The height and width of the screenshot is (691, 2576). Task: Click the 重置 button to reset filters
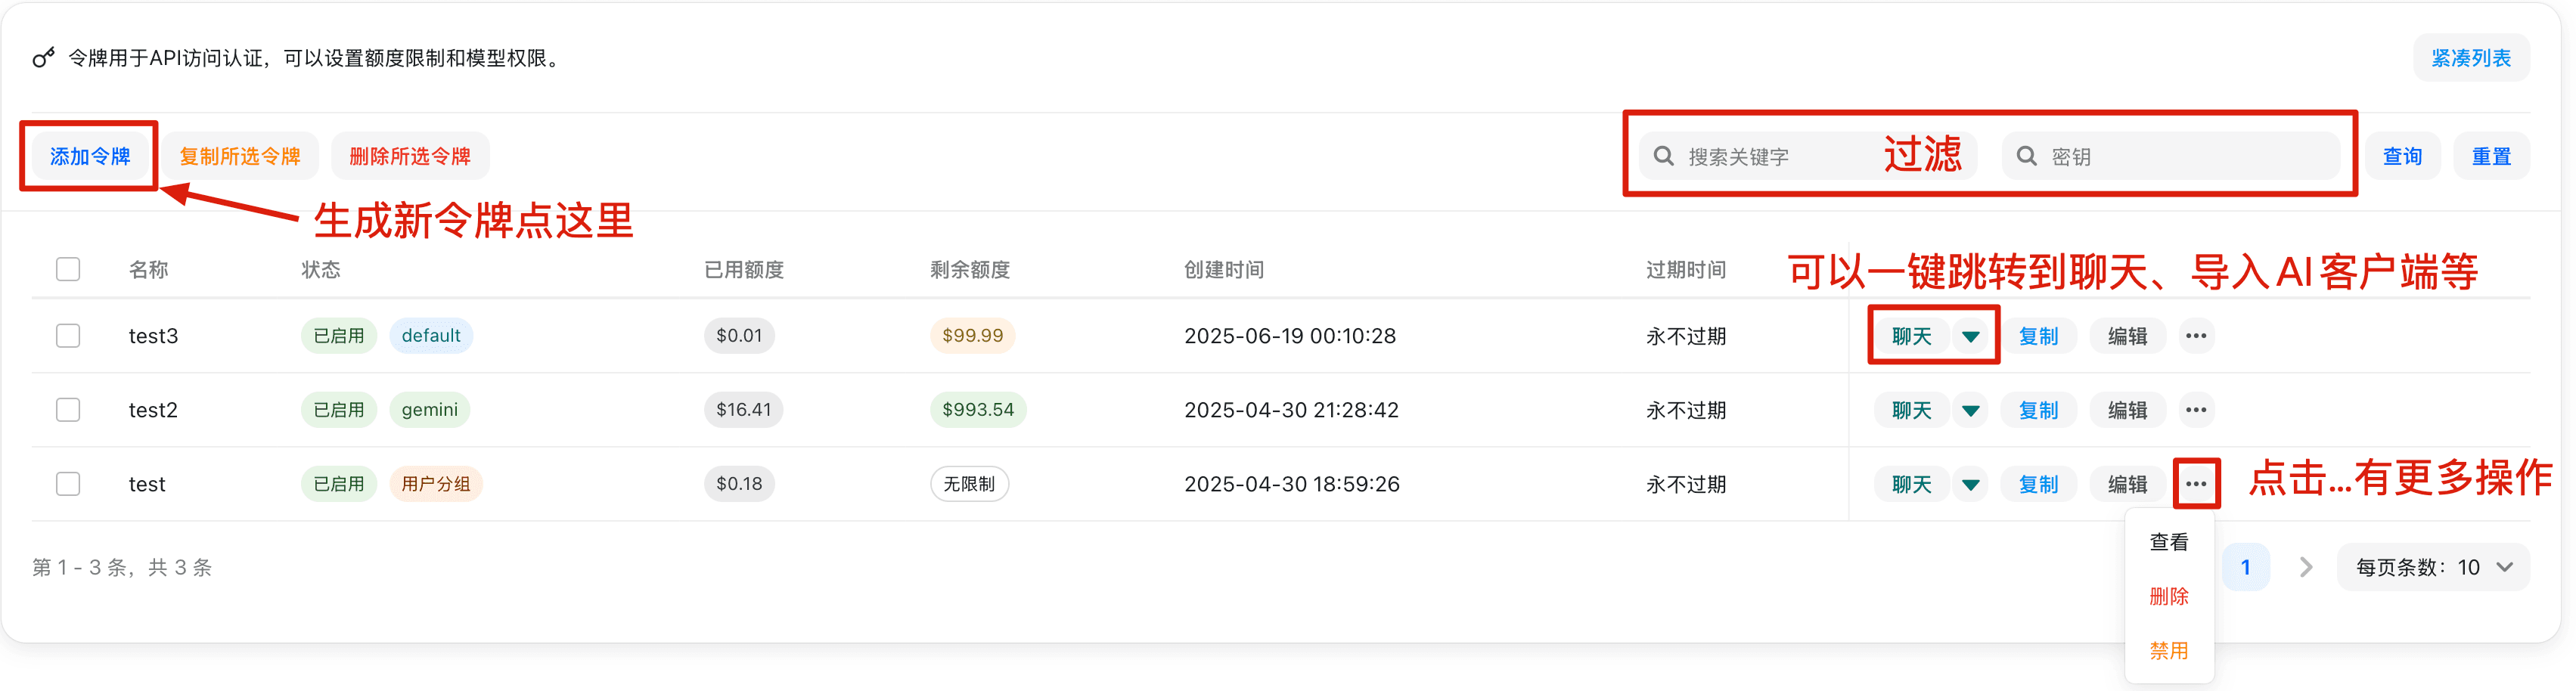pos(2492,155)
